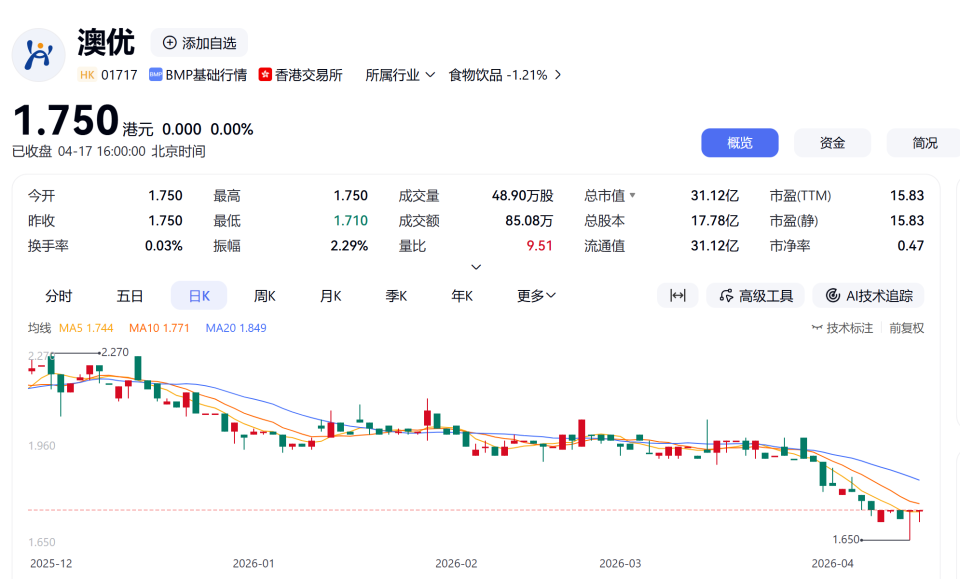This screenshot has width=960, height=579.
Task: Select the 季K chart tab
Action: tap(396, 296)
